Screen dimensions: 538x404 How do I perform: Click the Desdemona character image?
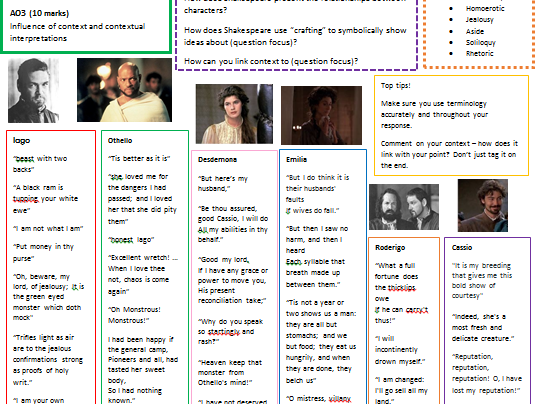pyautogui.click(x=234, y=114)
